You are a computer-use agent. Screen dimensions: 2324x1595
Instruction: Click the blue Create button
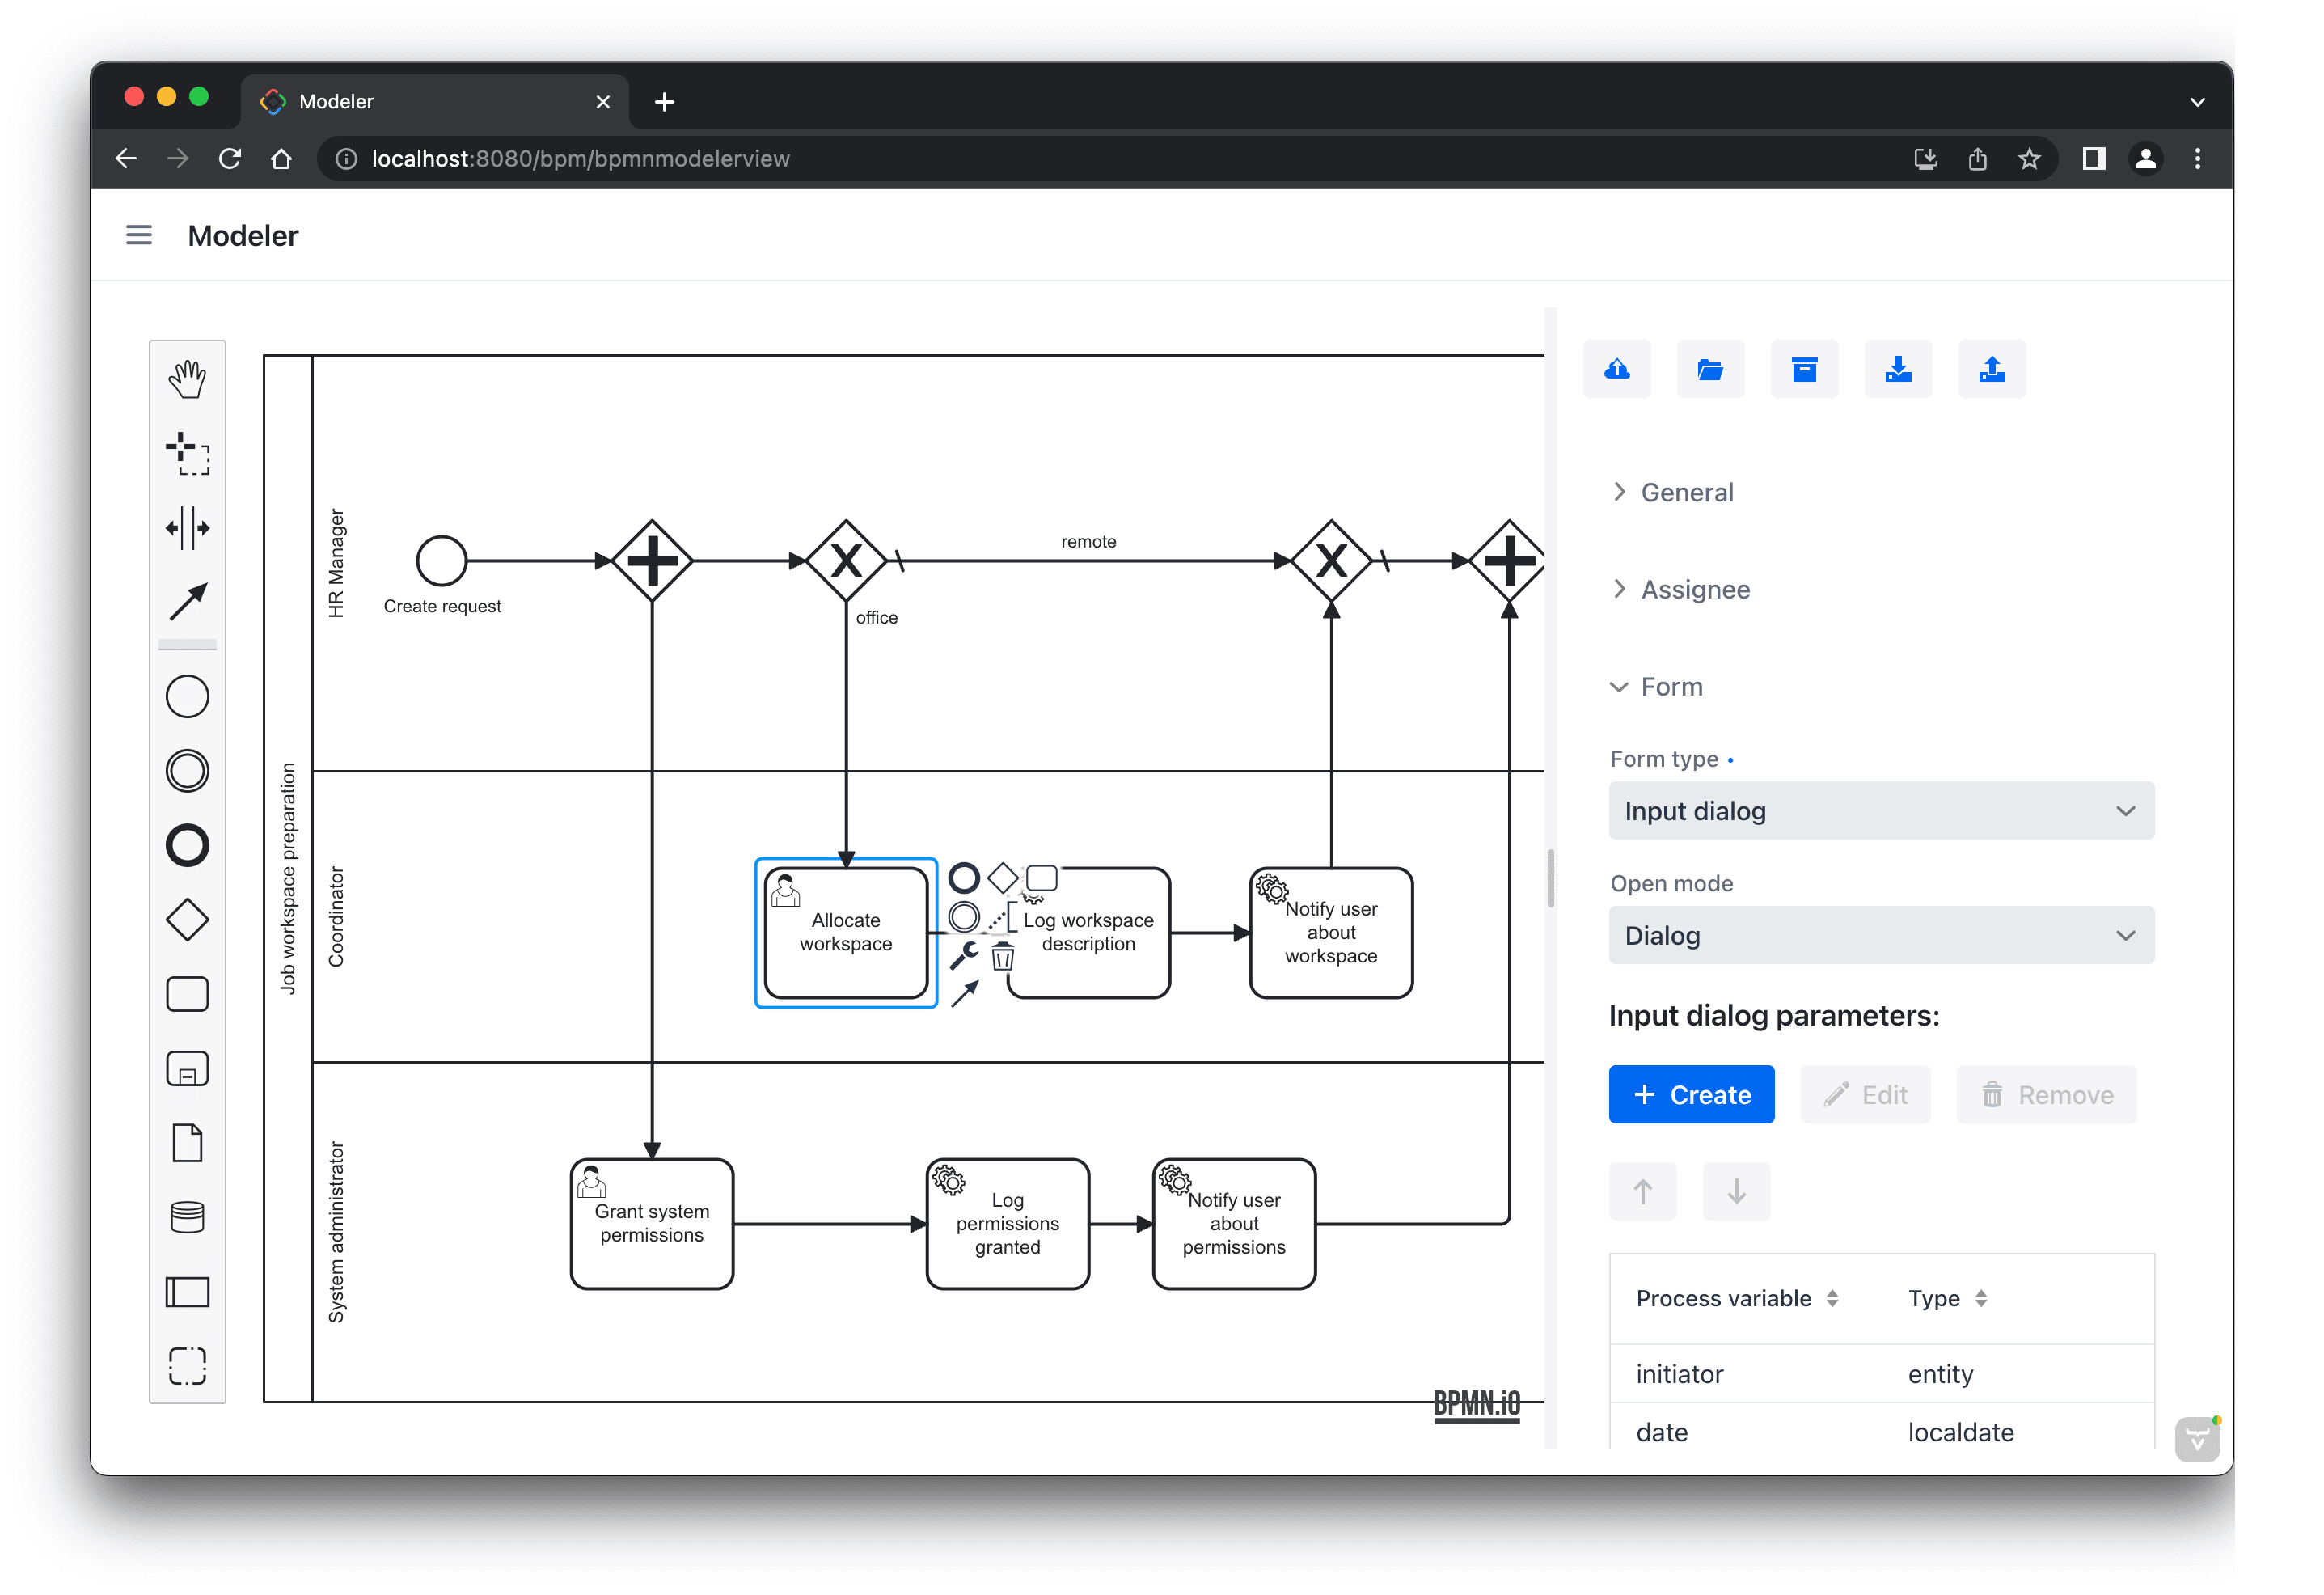point(1691,1095)
